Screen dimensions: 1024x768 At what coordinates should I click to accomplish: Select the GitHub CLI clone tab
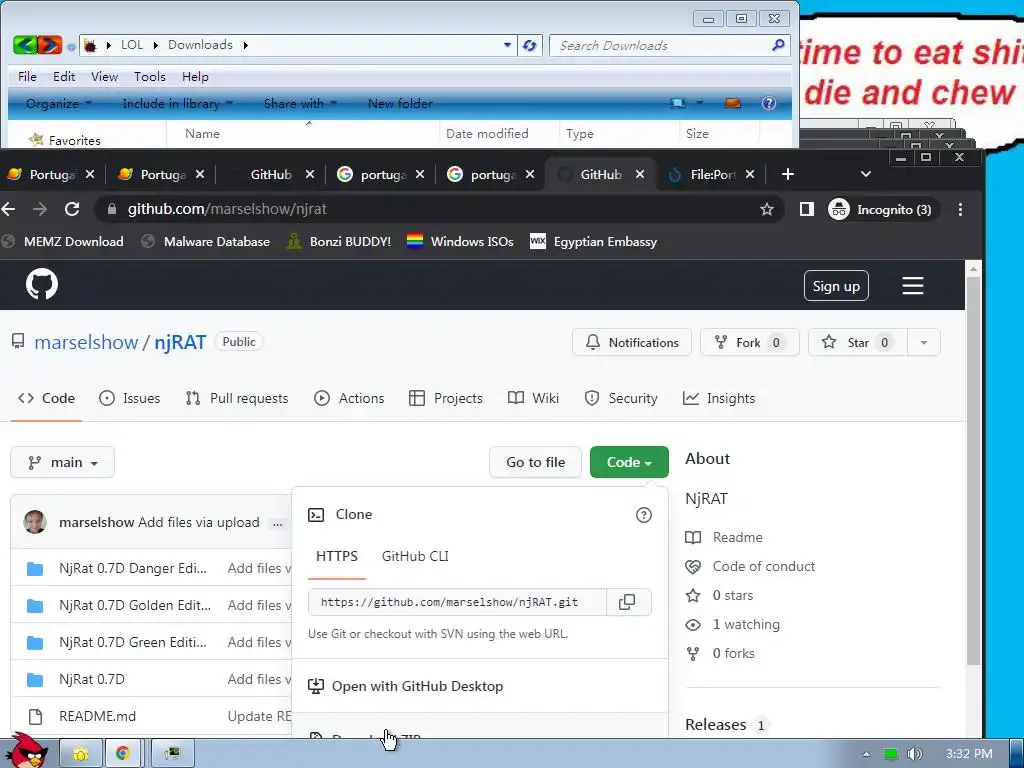(415, 556)
